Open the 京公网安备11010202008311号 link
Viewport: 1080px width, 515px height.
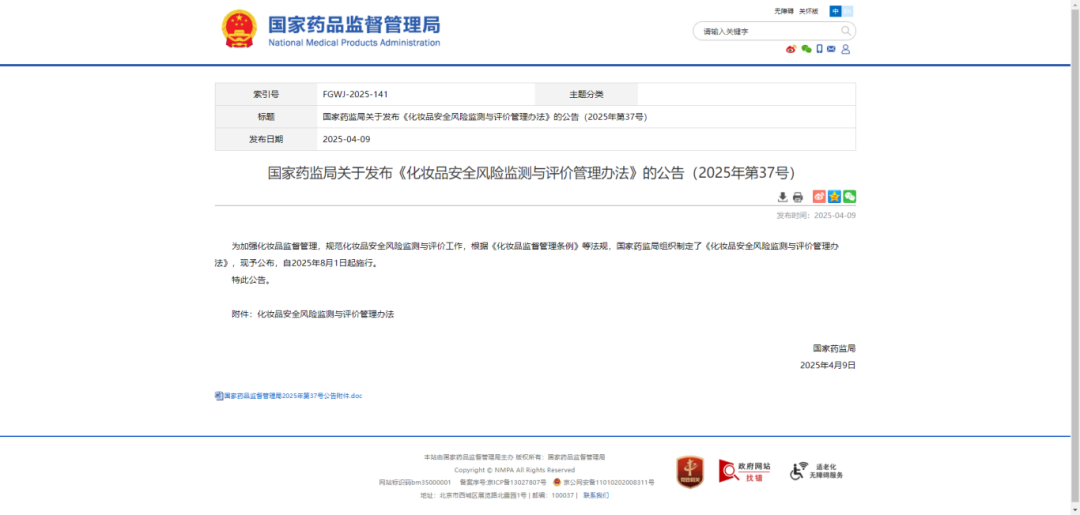[x=609, y=483]
